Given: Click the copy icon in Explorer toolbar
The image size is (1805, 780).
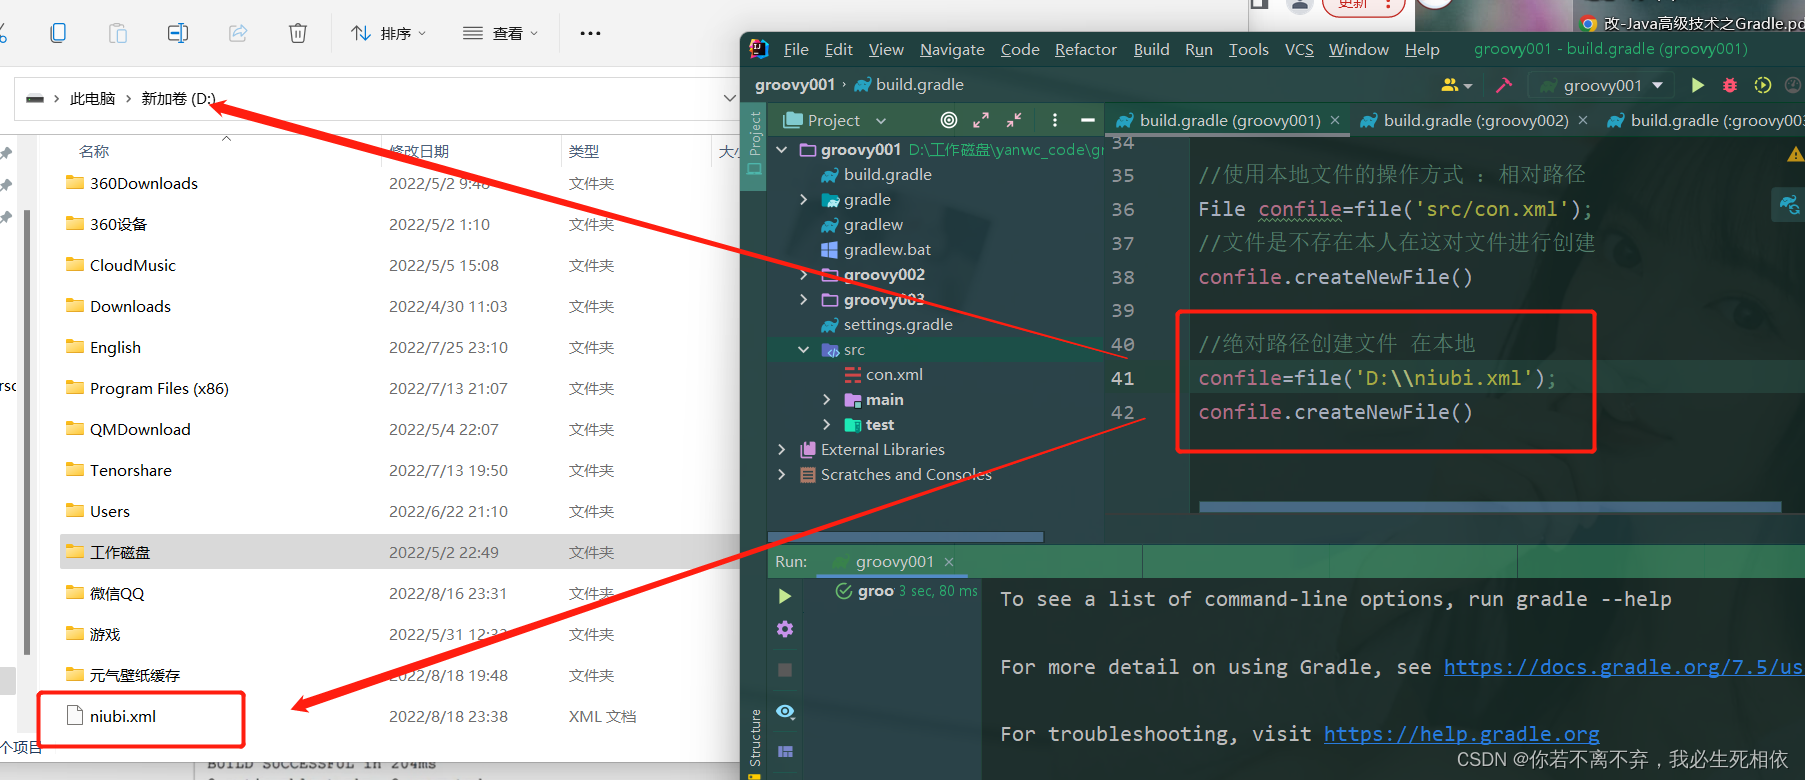Looking at the screenshot, I should coord(58,33).
